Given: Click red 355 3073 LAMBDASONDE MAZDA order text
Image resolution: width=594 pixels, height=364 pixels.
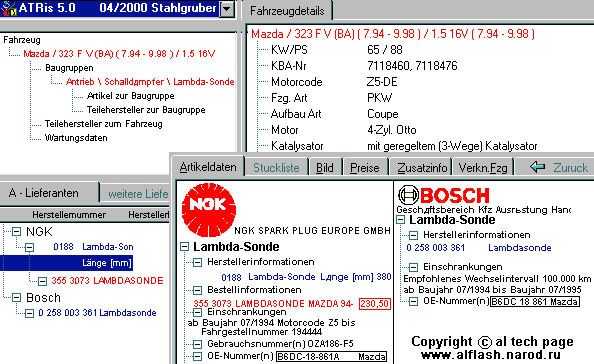Looking at the screenshot, I should 273,304.
